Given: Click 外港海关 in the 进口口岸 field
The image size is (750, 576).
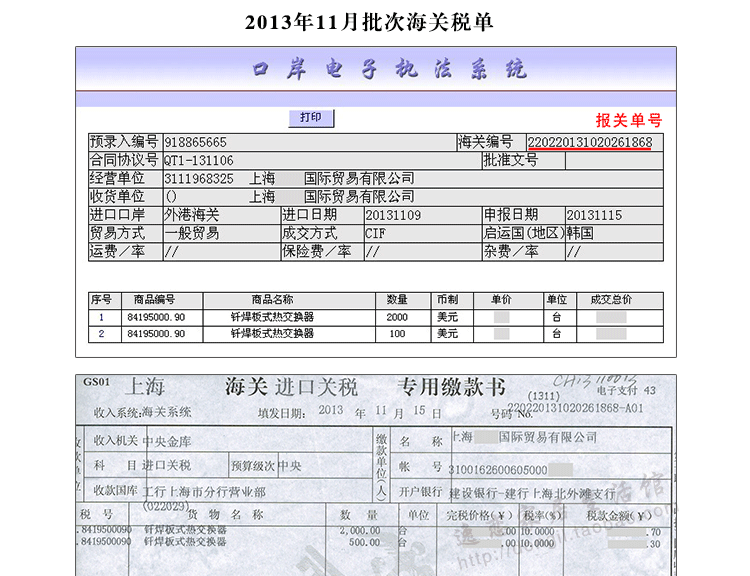Looking at the screenshot, I should click(192, 215).
